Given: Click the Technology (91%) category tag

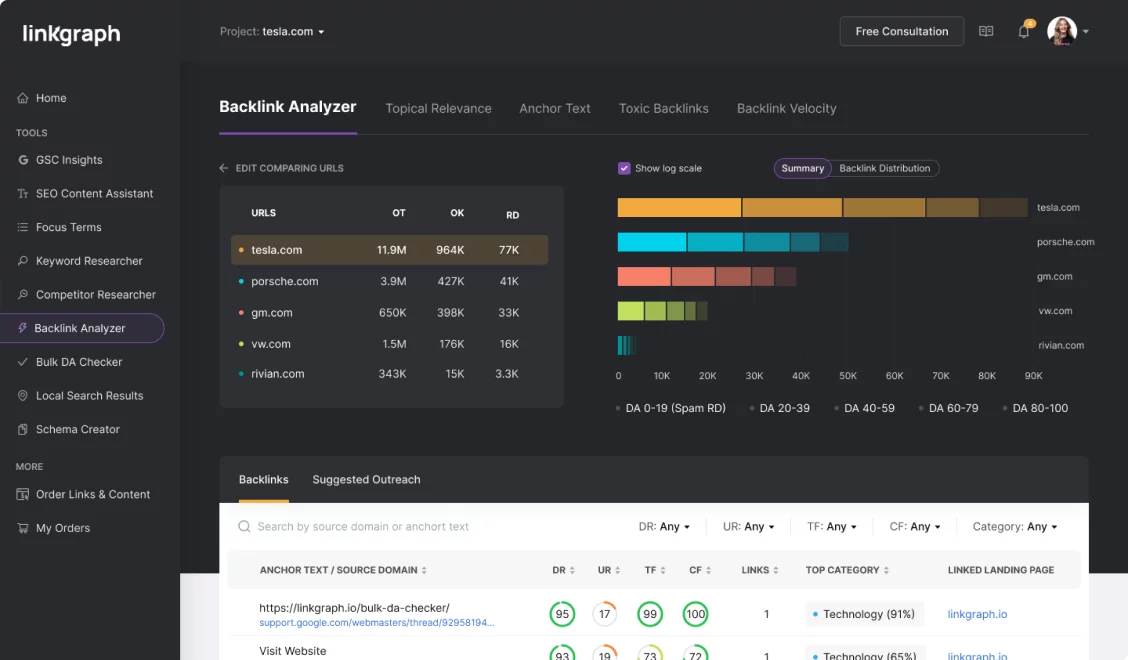Looking at the screenshot, I should (x=863, y=614).
